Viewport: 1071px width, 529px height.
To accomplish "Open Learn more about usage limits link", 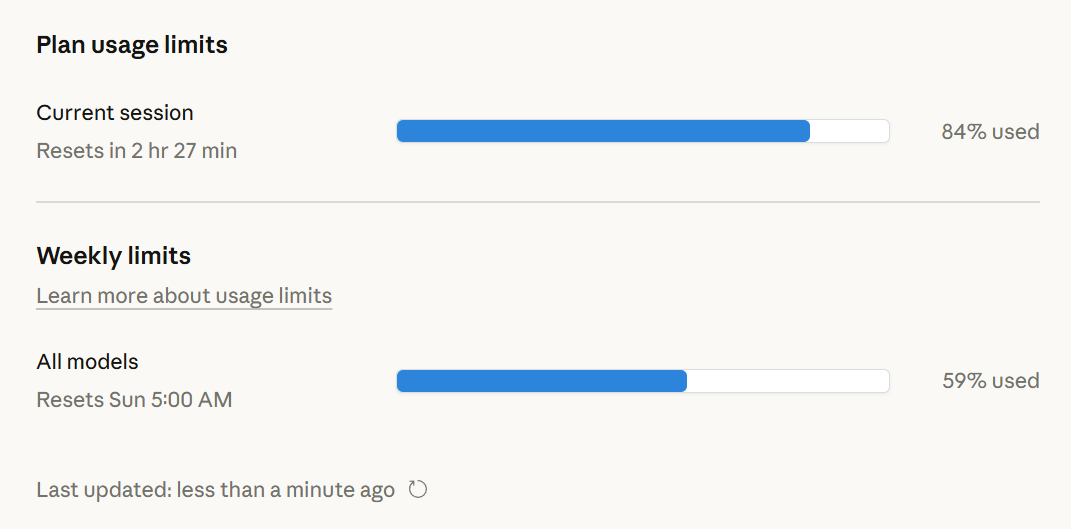I will point(184,296).
